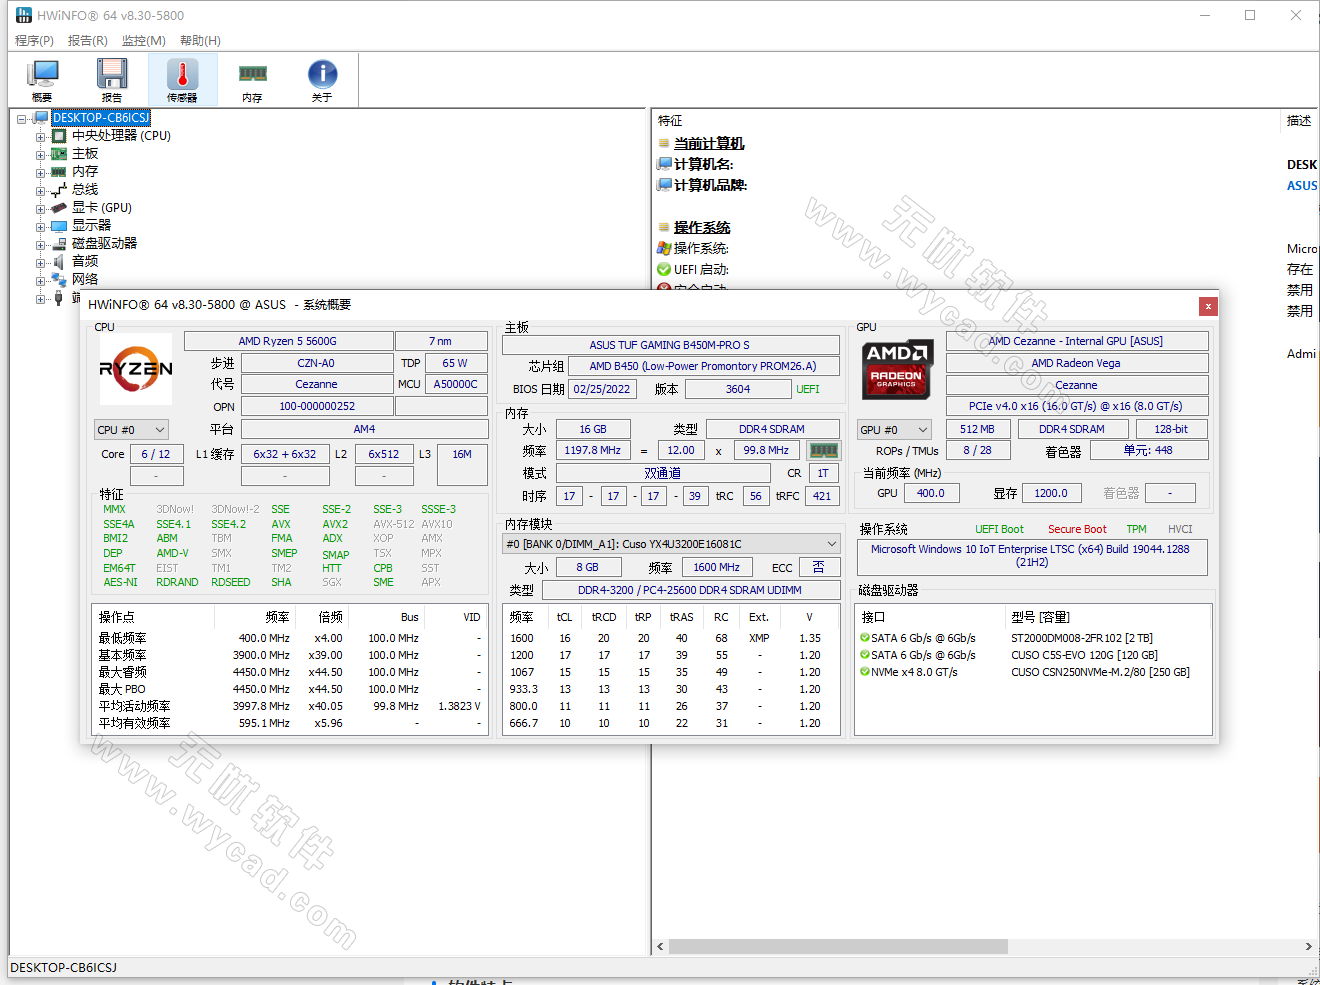Screen dimensions: 1320x985
Task: Open the 内存 (Memory) viewer icon
Action: click(x=252, y=79)
